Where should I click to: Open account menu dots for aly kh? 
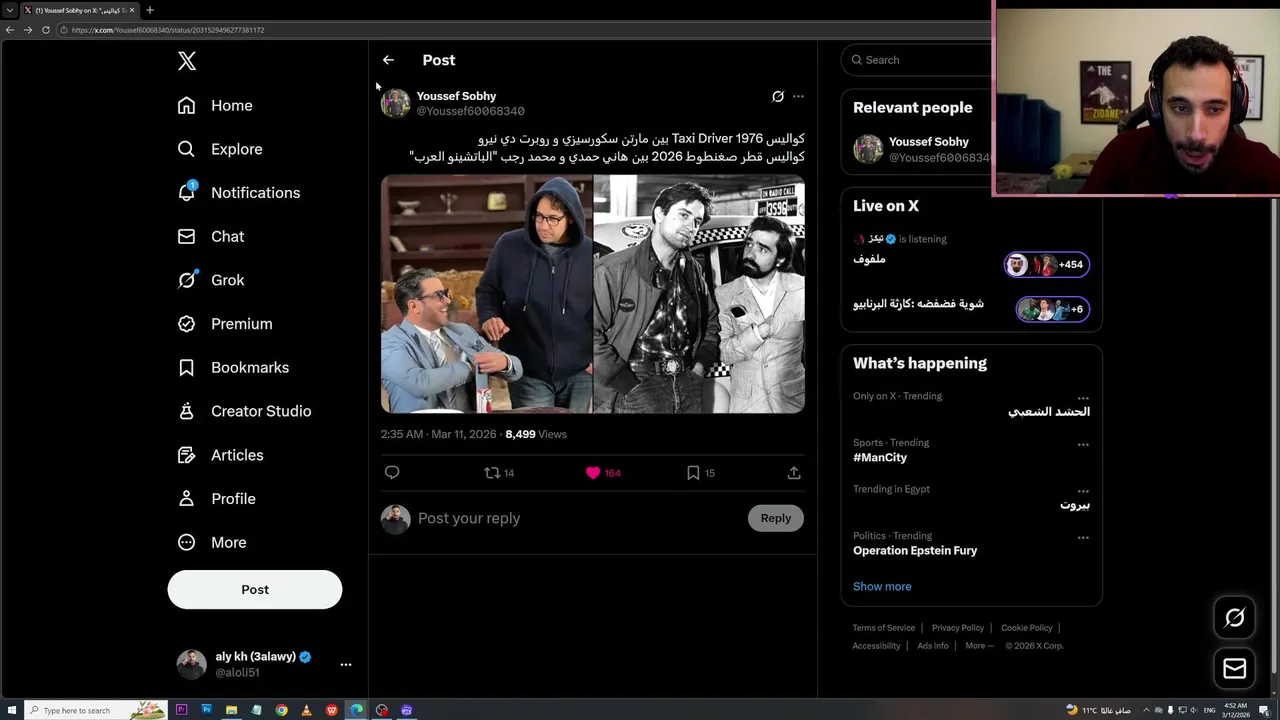click(x=345, y=664)
